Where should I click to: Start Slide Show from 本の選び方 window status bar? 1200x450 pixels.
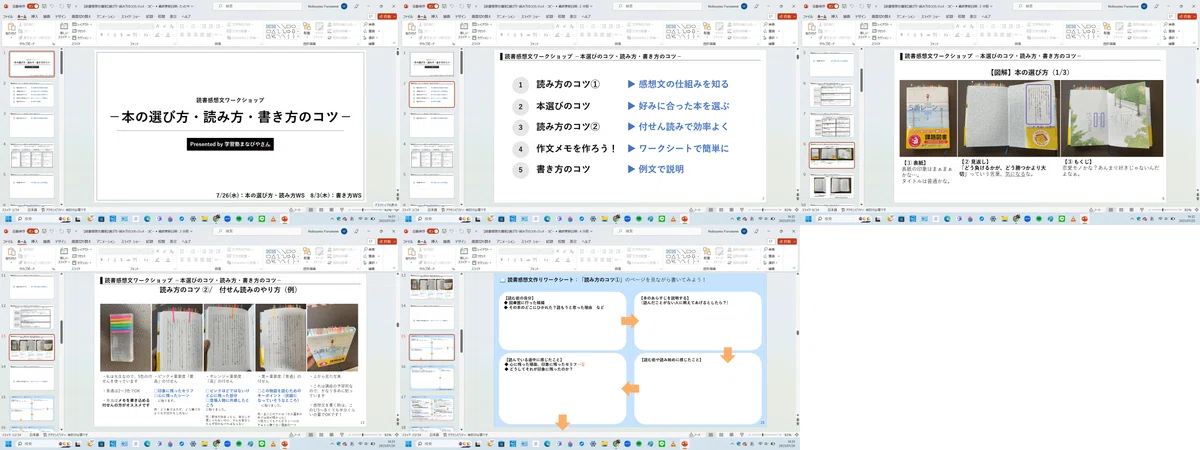point(1142,210)
